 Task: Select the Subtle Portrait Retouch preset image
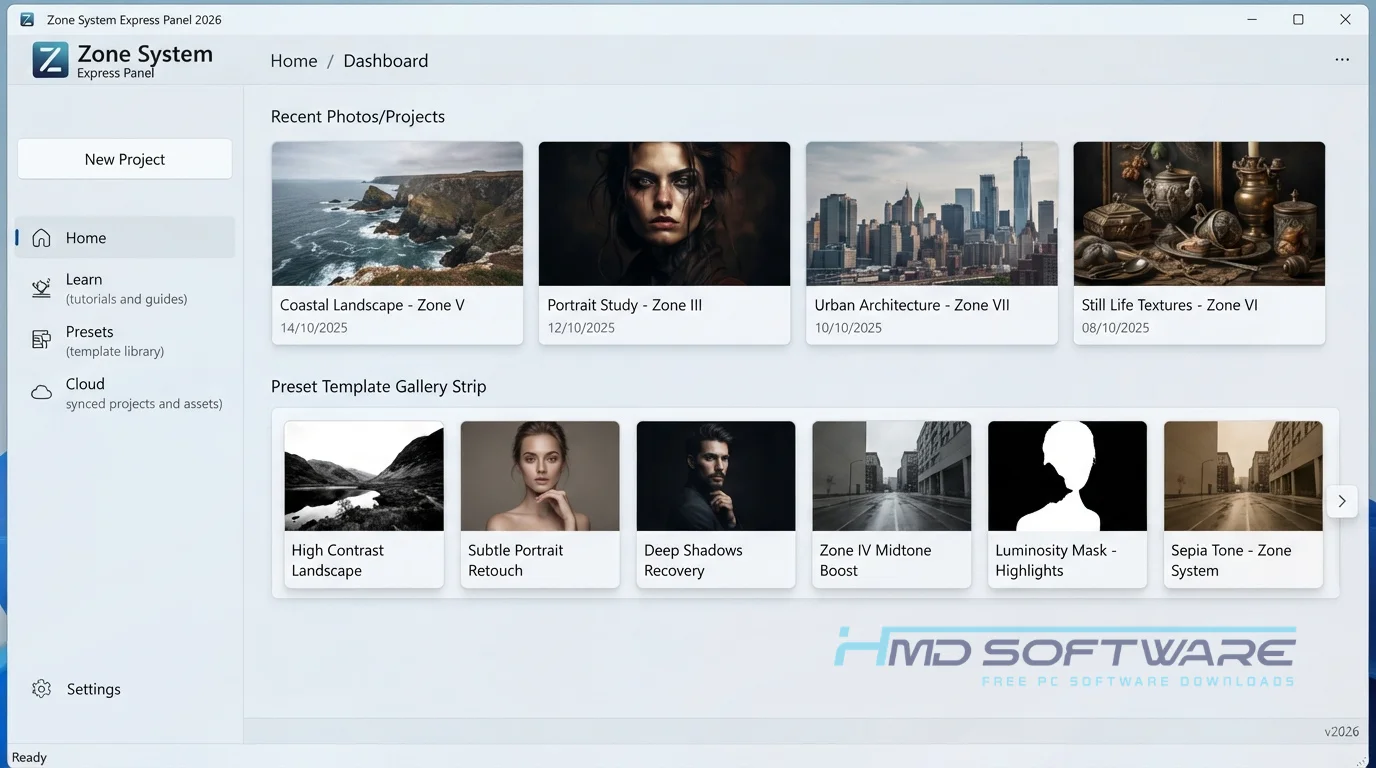click(540, 476)
